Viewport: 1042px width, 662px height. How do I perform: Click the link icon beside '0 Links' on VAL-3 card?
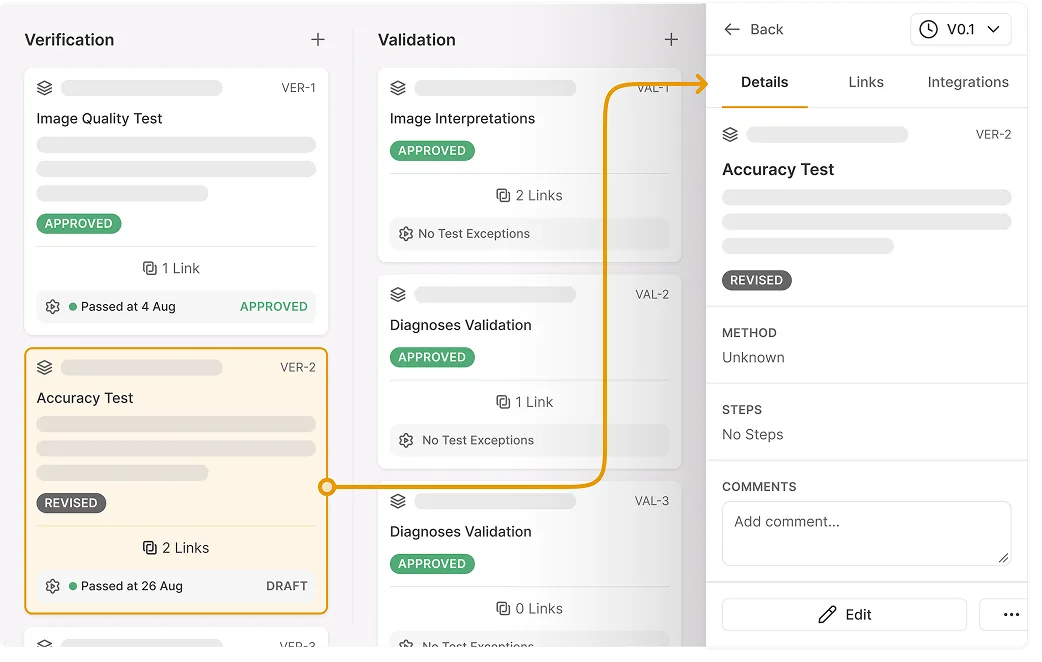(503, 609)
